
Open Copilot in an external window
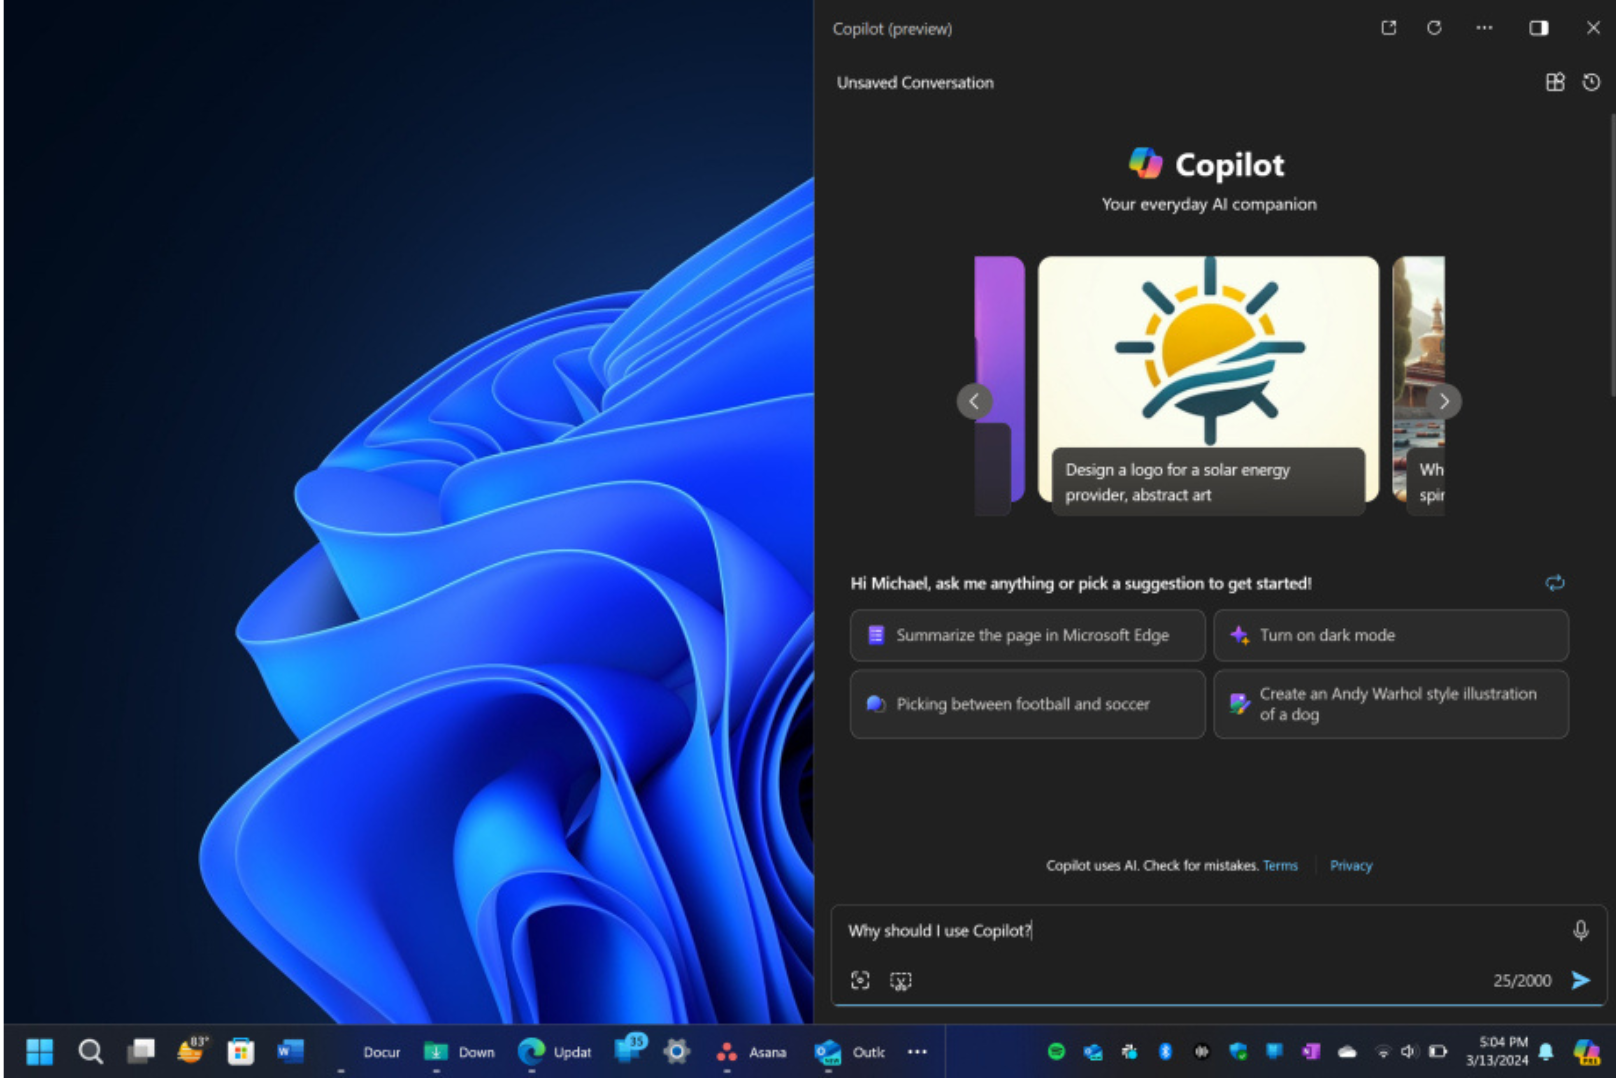pyautogui.click(x=1388, y=28)
